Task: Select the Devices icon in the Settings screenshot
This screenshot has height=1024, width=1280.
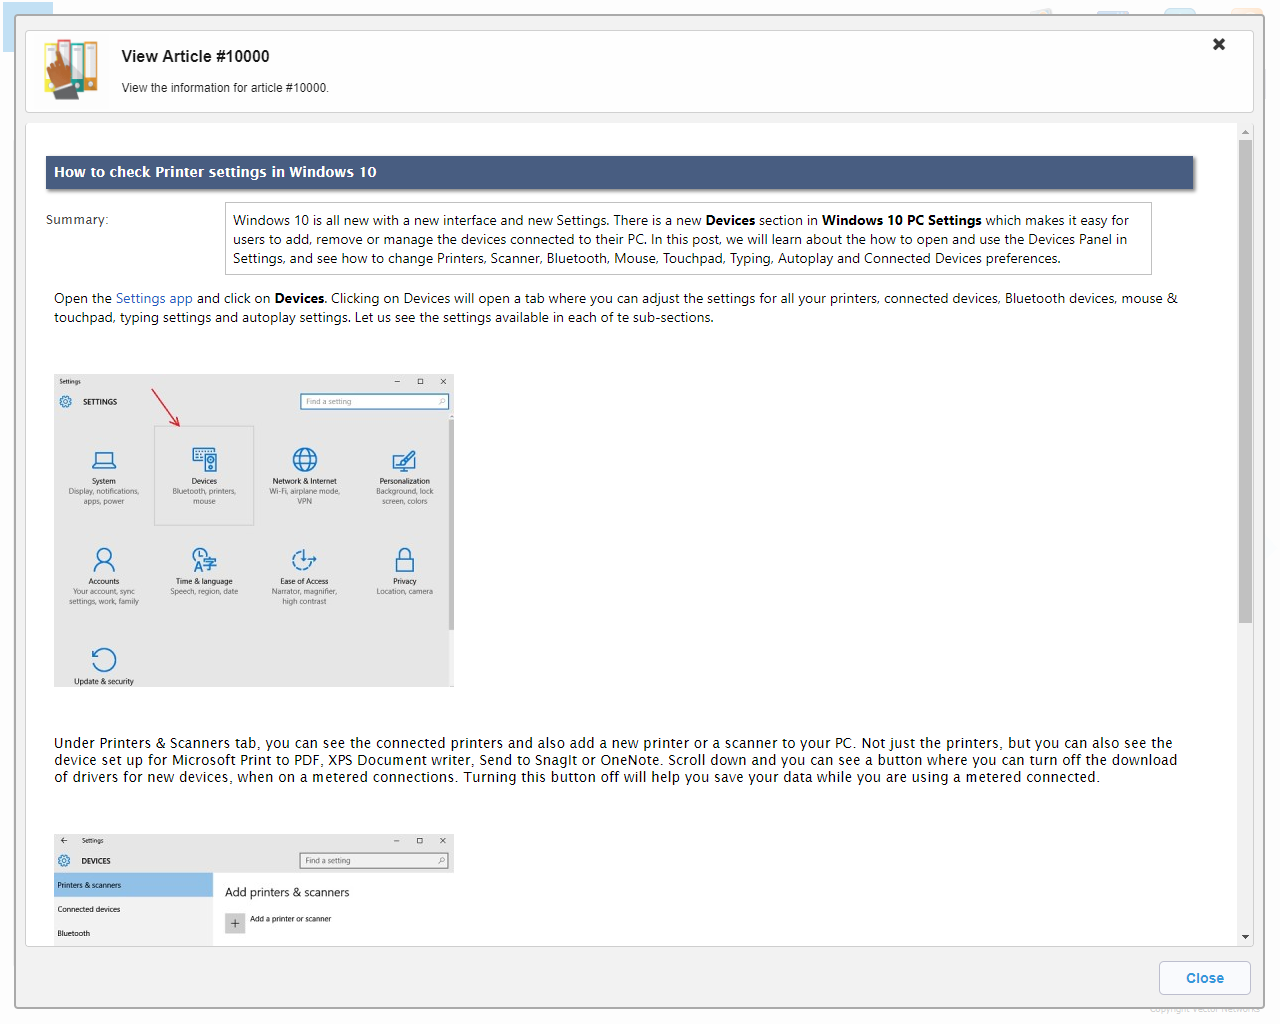Action: coord(204,460)
